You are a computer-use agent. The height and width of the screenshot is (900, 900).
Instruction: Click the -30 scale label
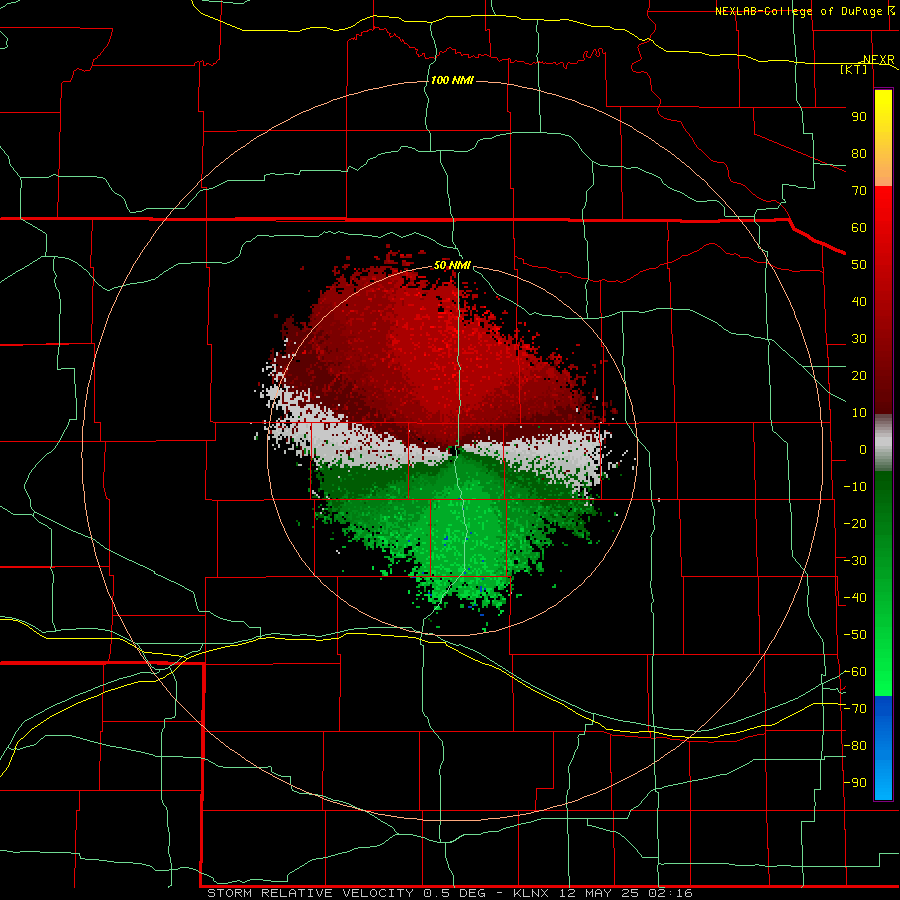[855, 561]
